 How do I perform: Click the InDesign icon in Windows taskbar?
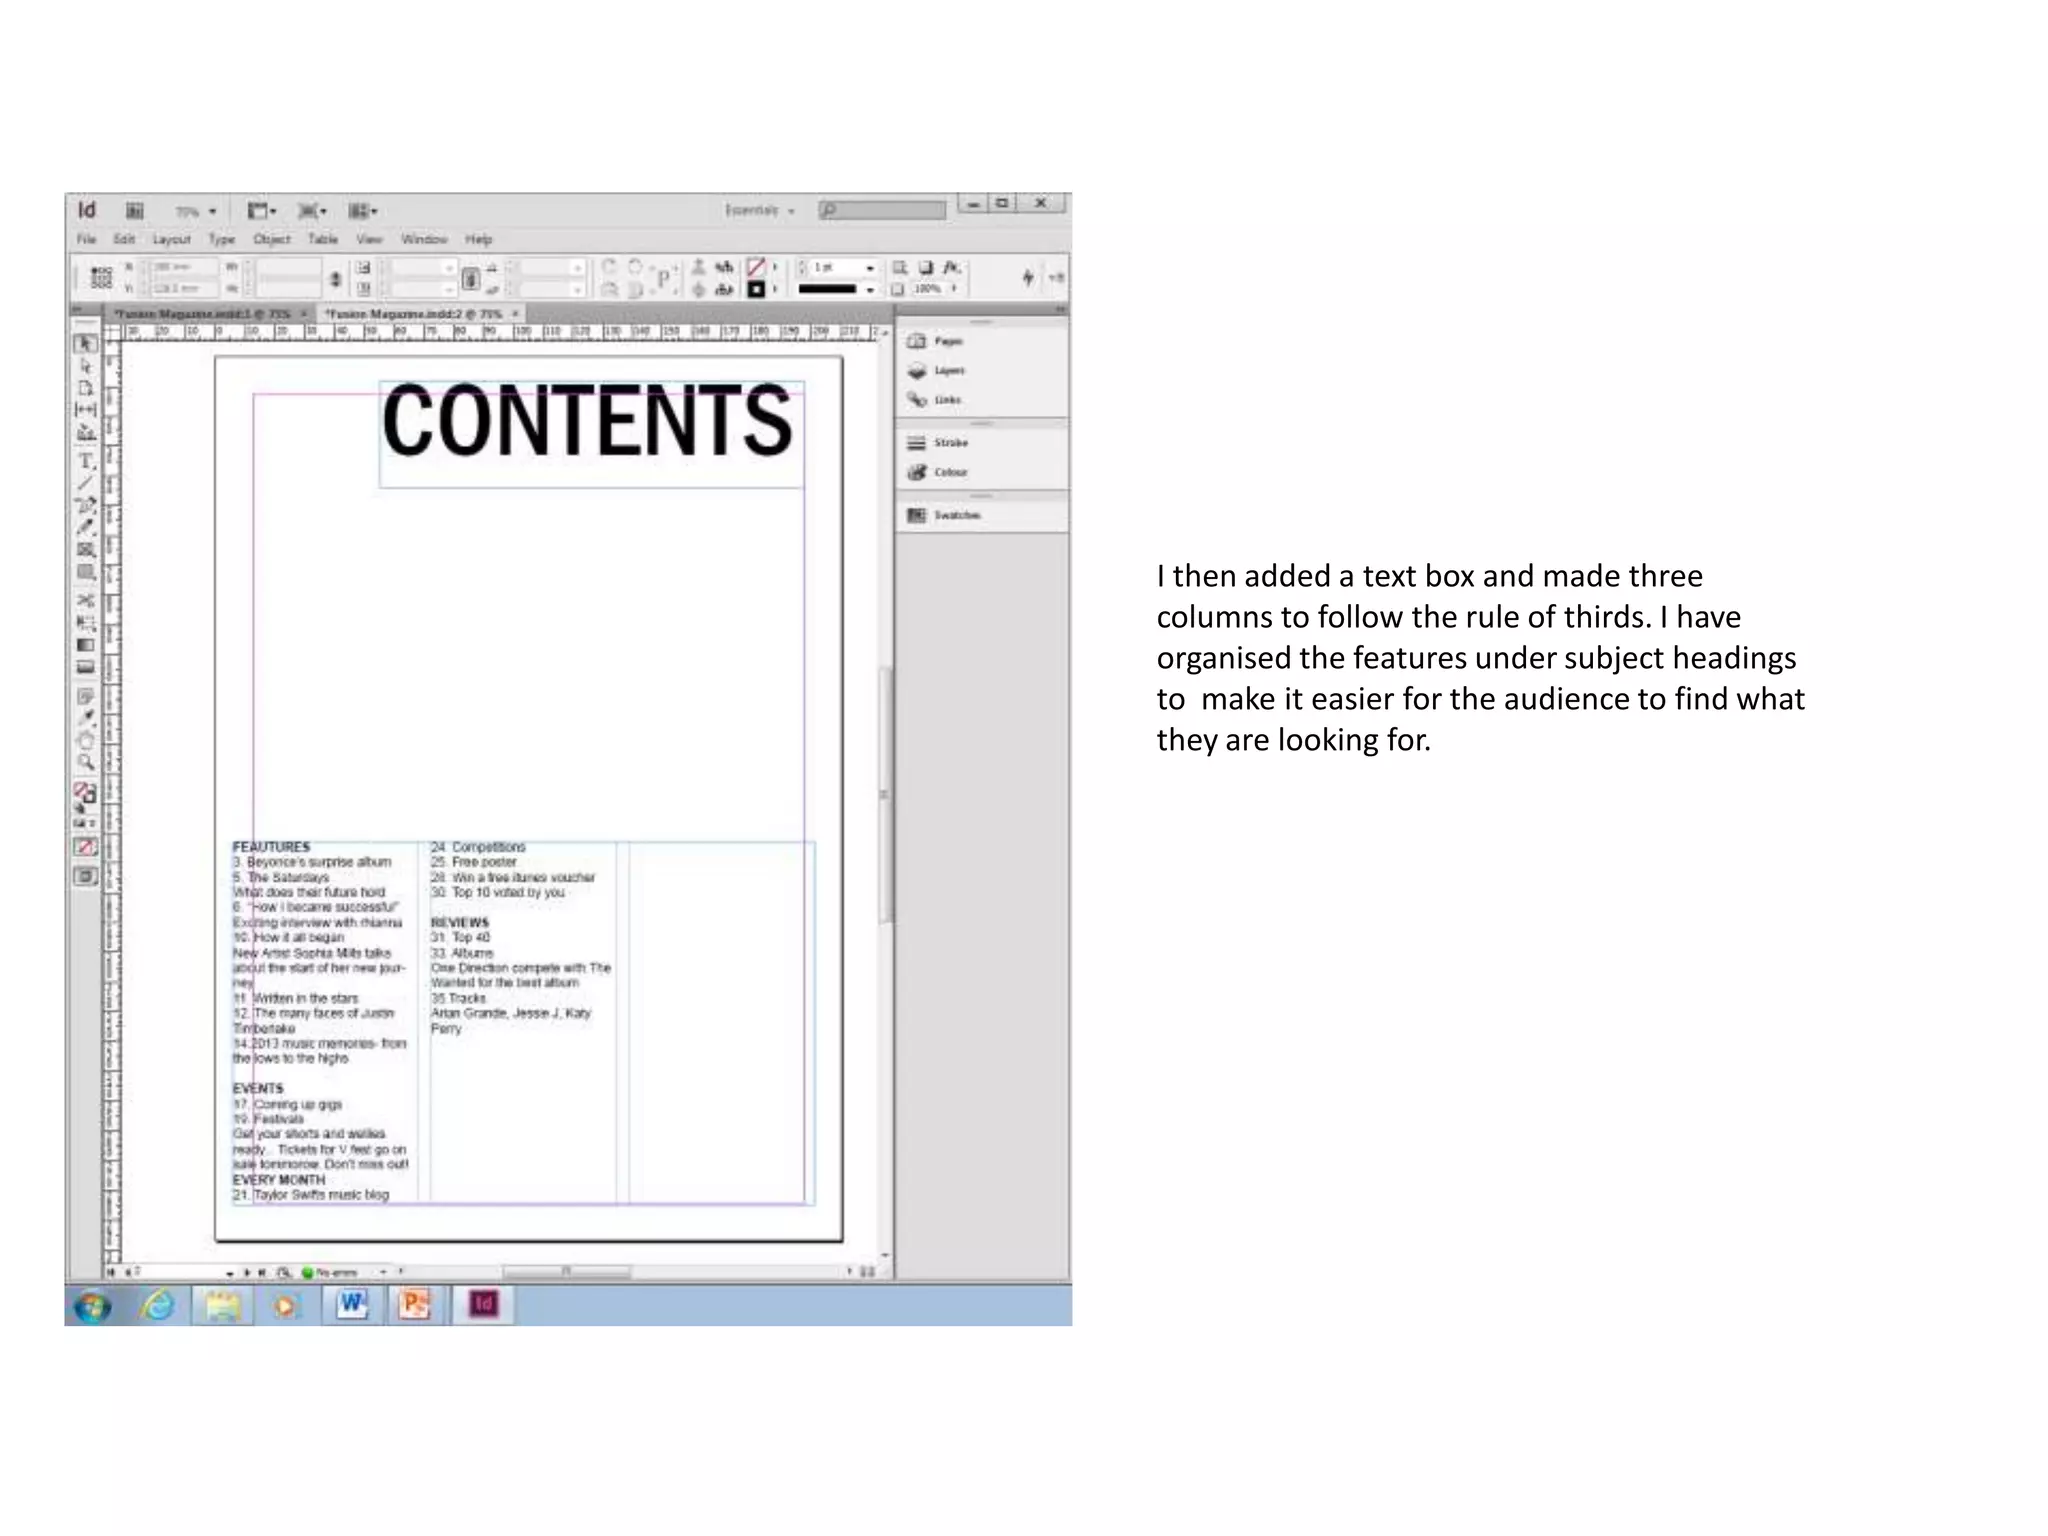(484, 1304)
